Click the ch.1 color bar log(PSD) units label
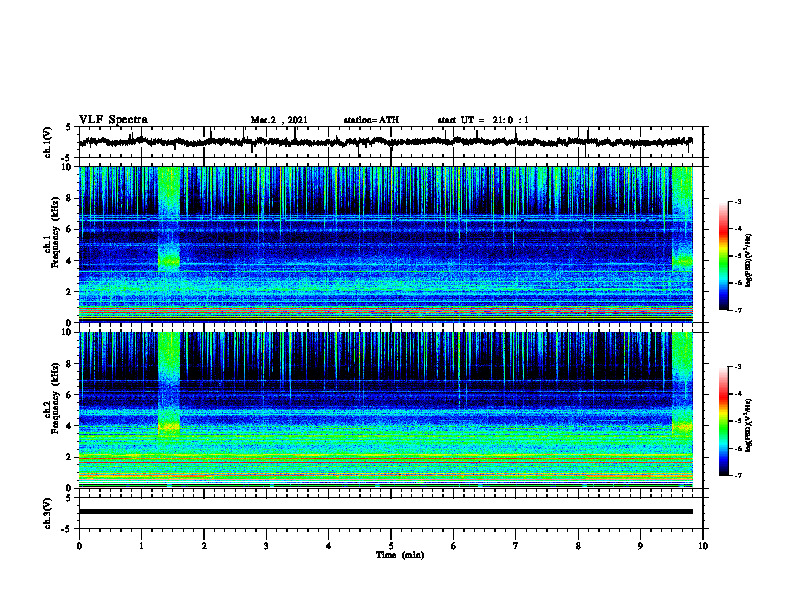792x612 pixels. coord(749,261)
